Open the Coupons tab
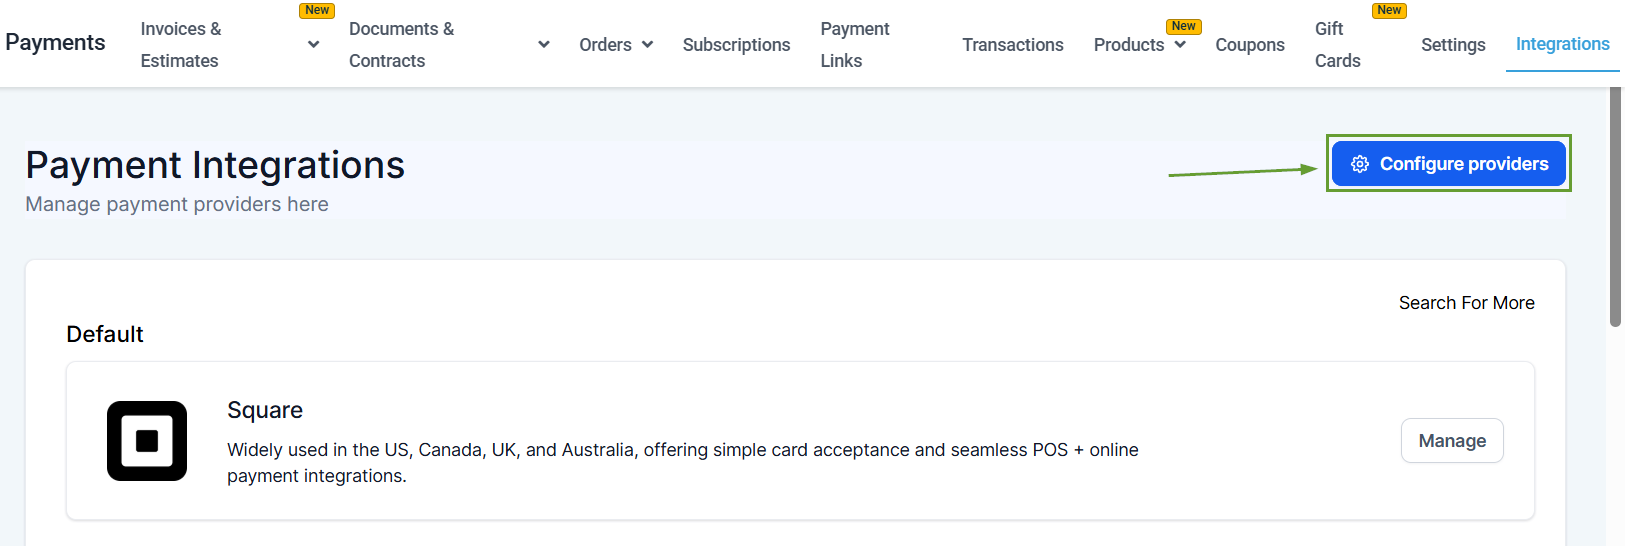 (1250, 45)
